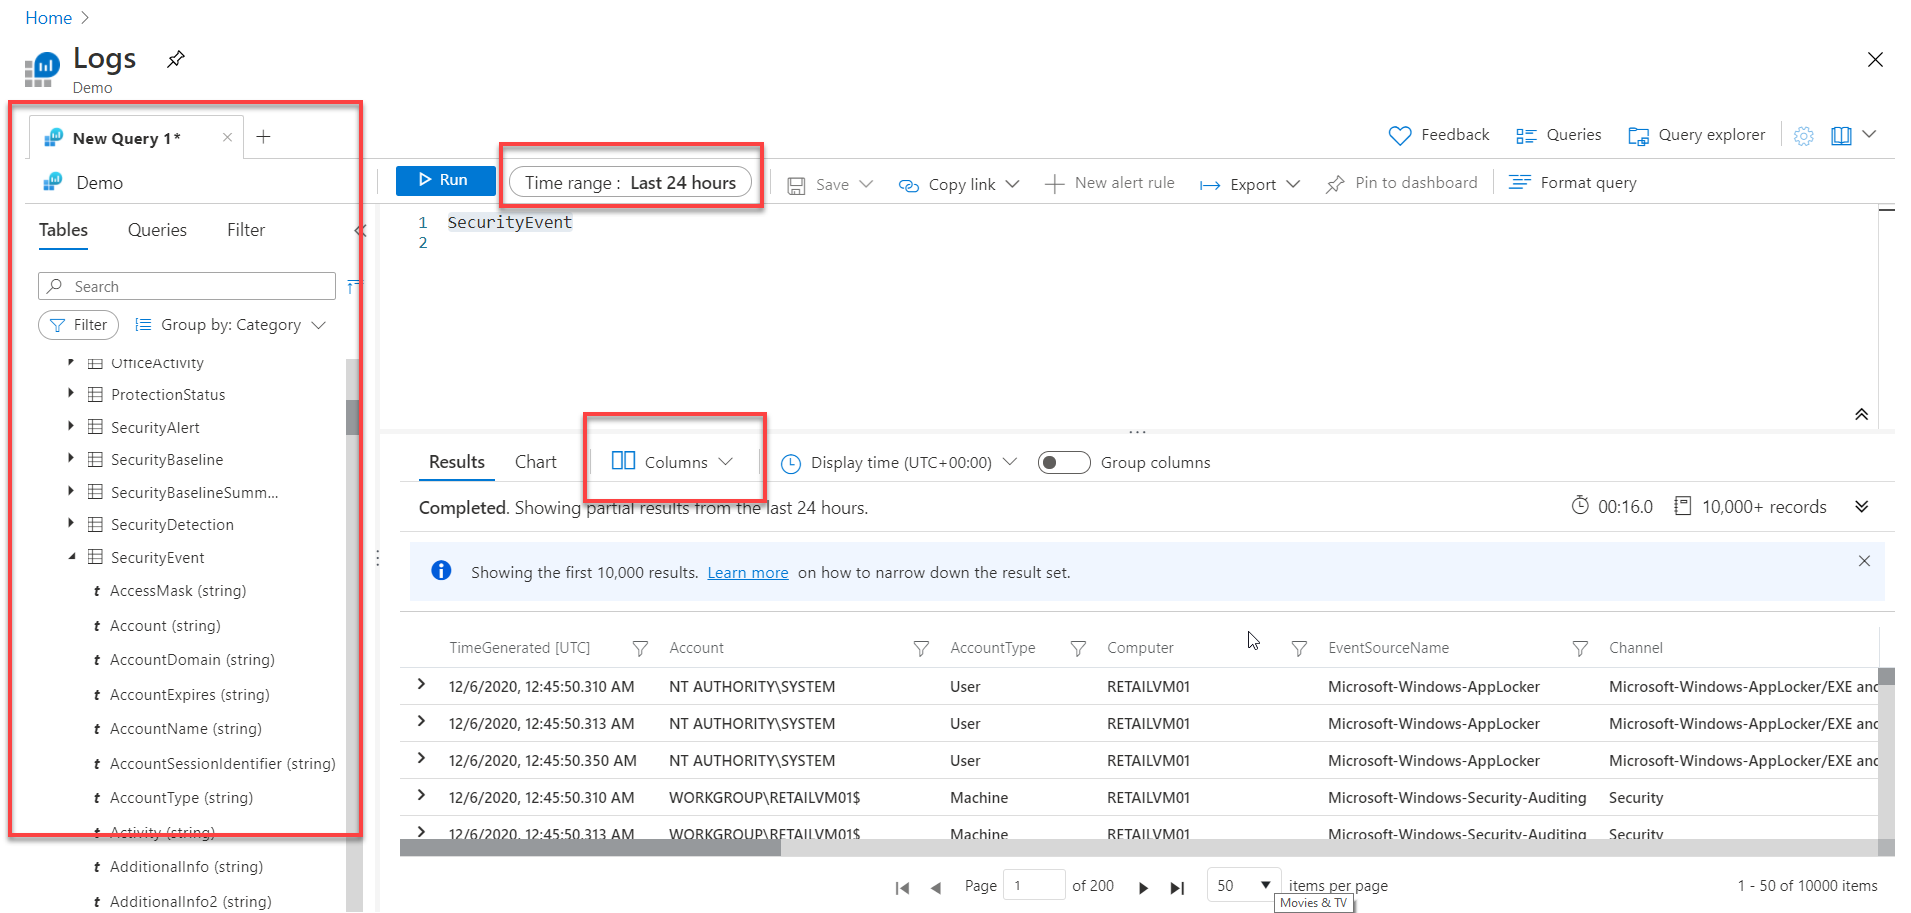Open Query explorer
Image resolution: width=1911 pixels, height=913 pixels.
(1696, 134)
